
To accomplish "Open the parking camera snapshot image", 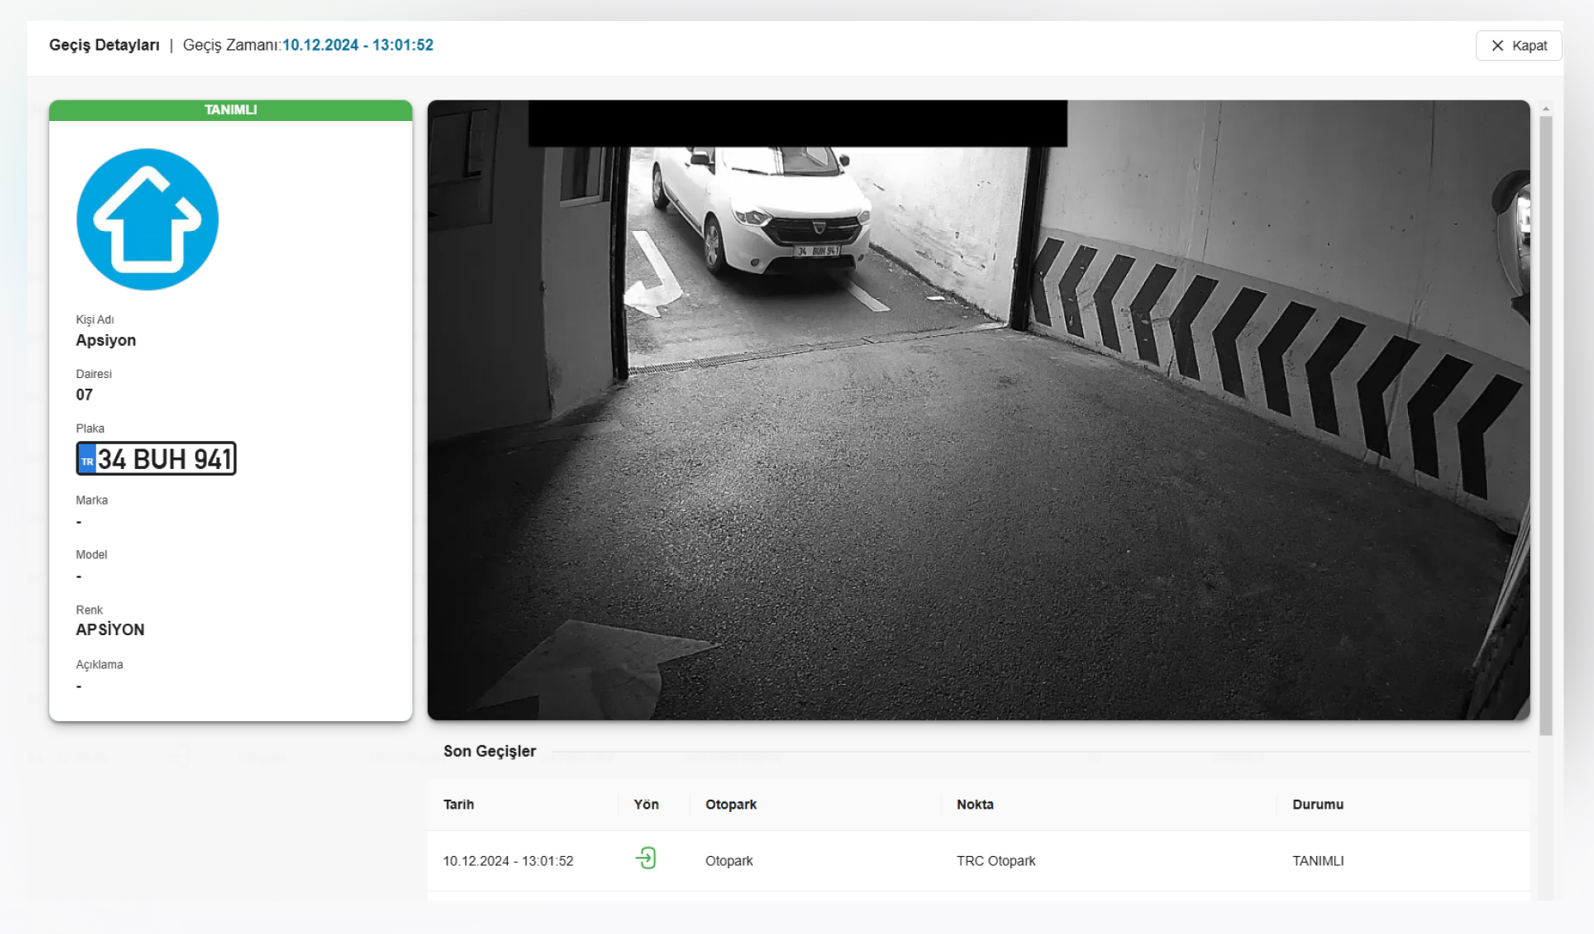I will (x=978, y=410).
